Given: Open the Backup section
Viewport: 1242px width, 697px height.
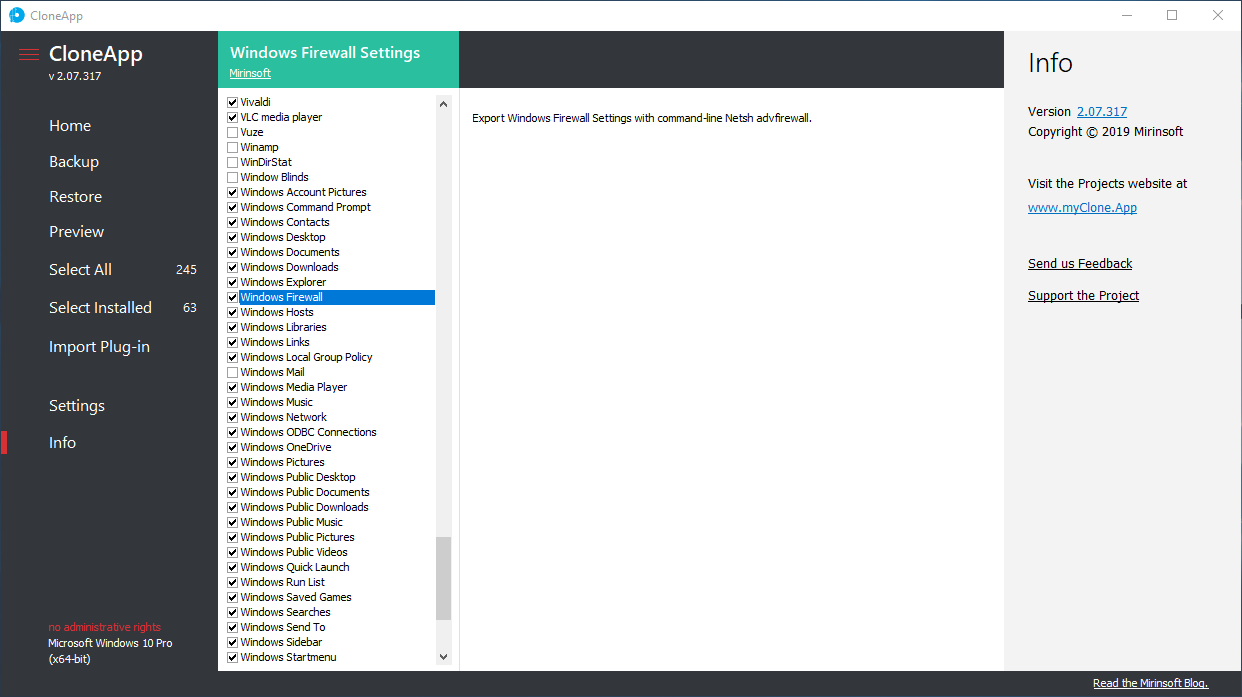Looking at the screenshot, I should [x=74, y=162].
